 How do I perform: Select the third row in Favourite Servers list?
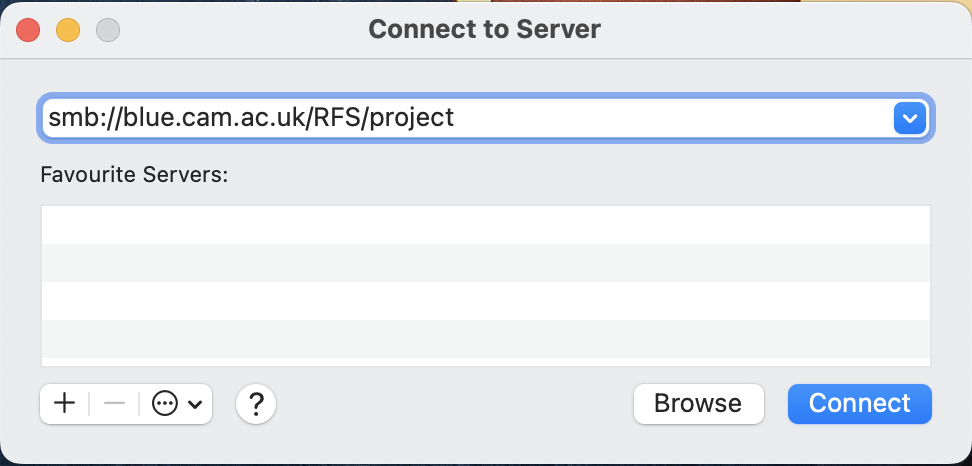485,301
